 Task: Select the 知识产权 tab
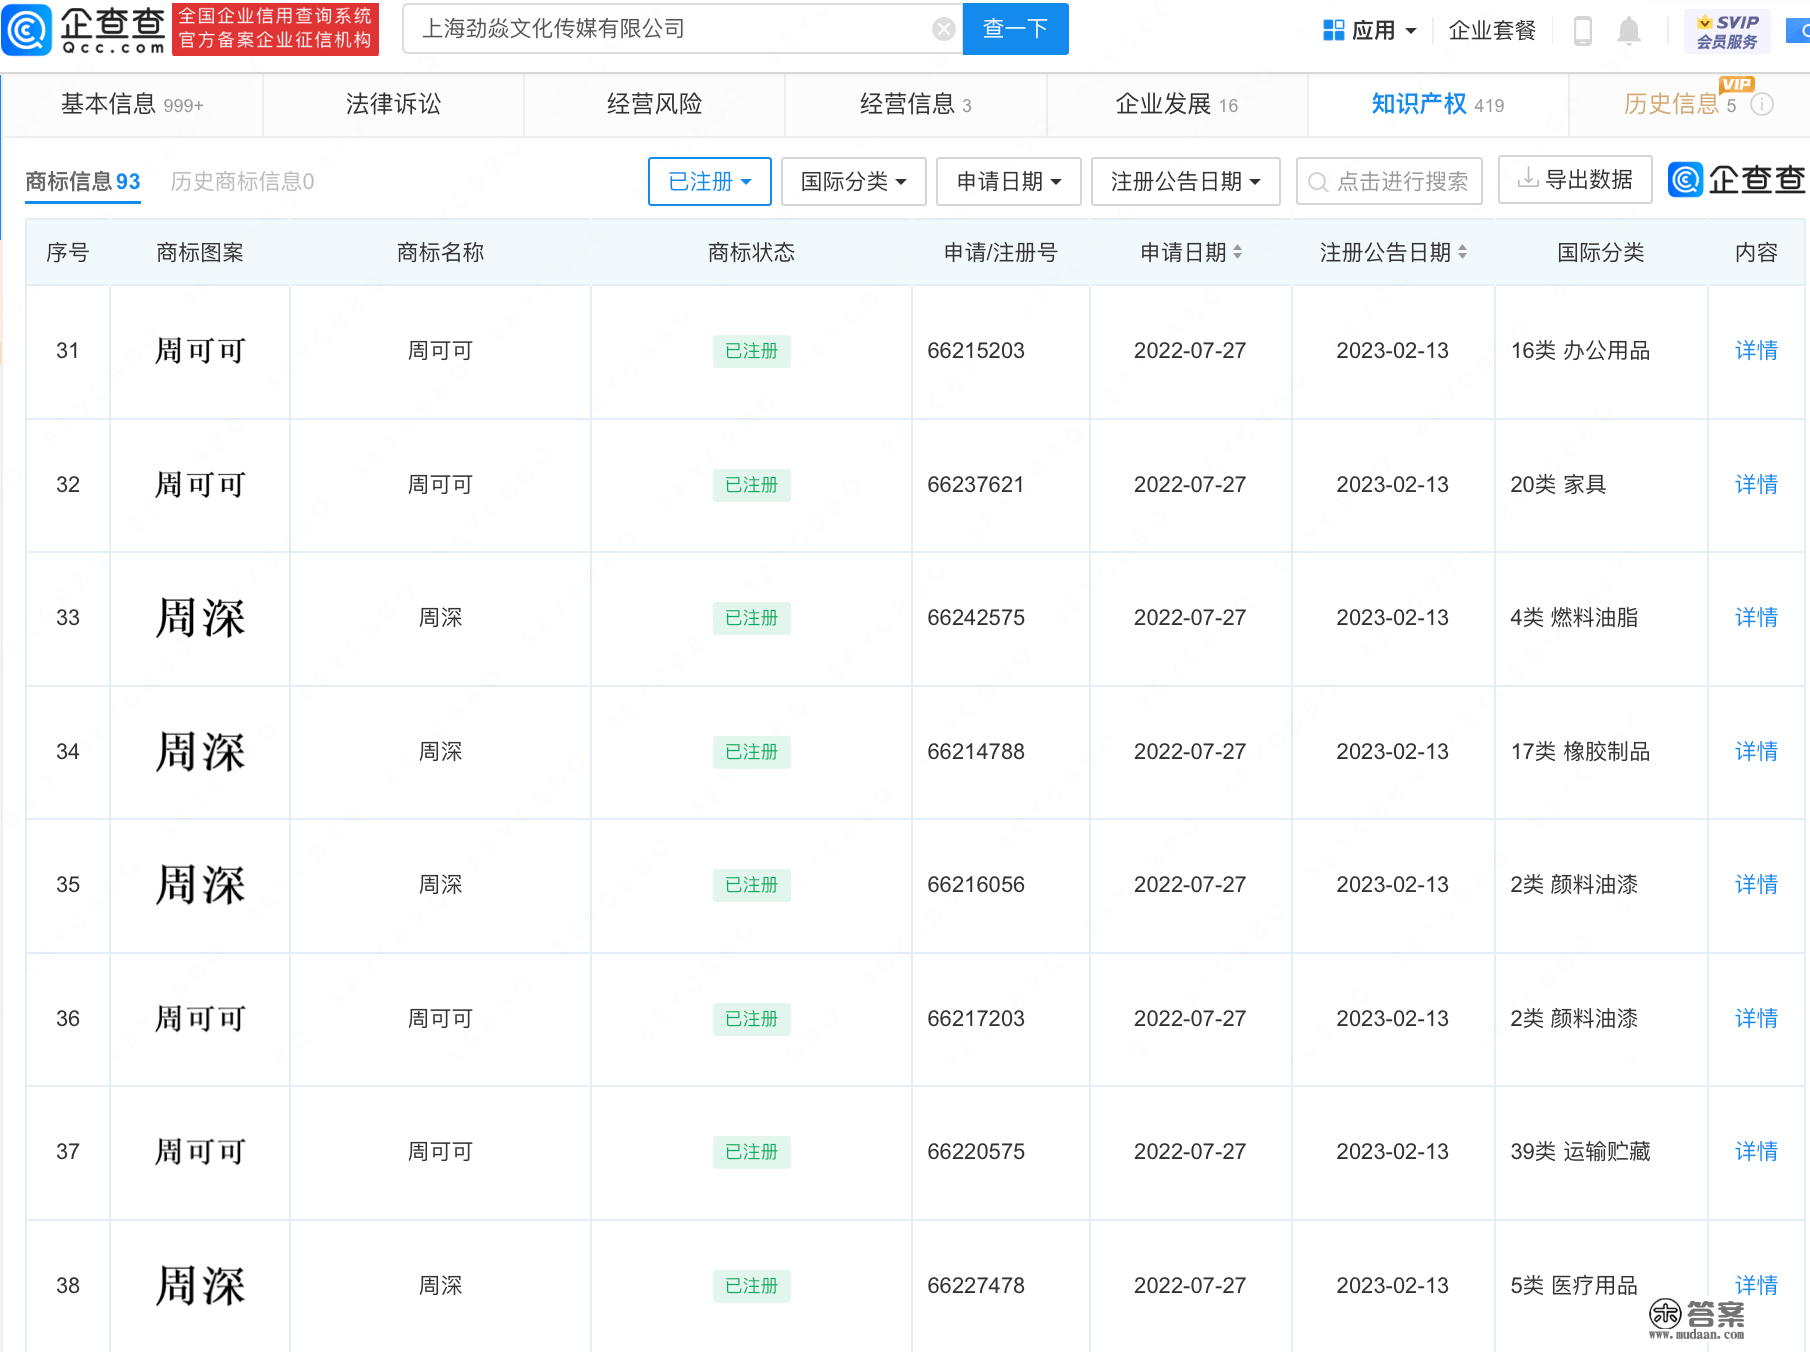[x=1438, y=104]
